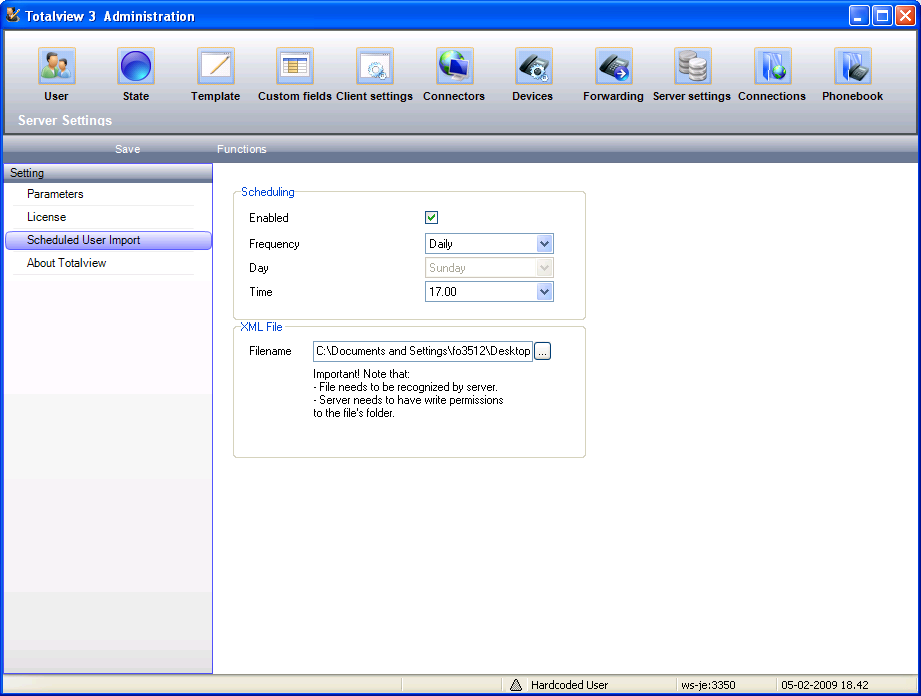Viewport: 921px width, 696px height.
Task: Expand the Time dropdown showing 17.00
Action: point(544,292)
